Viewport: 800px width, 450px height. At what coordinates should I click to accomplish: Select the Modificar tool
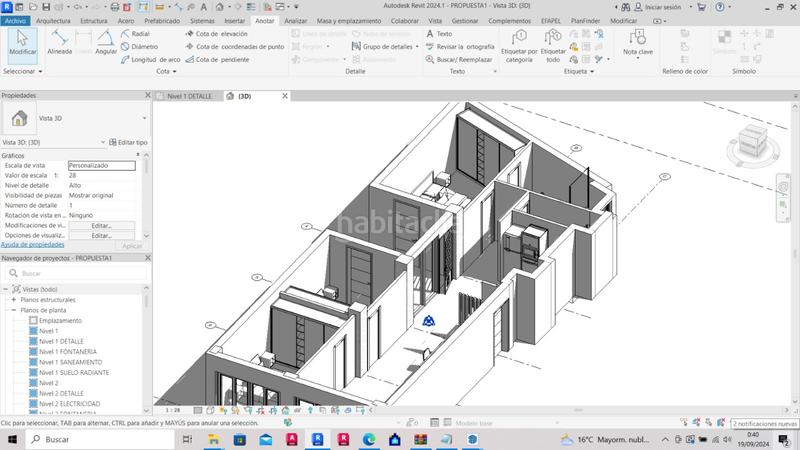coord(22,43)
